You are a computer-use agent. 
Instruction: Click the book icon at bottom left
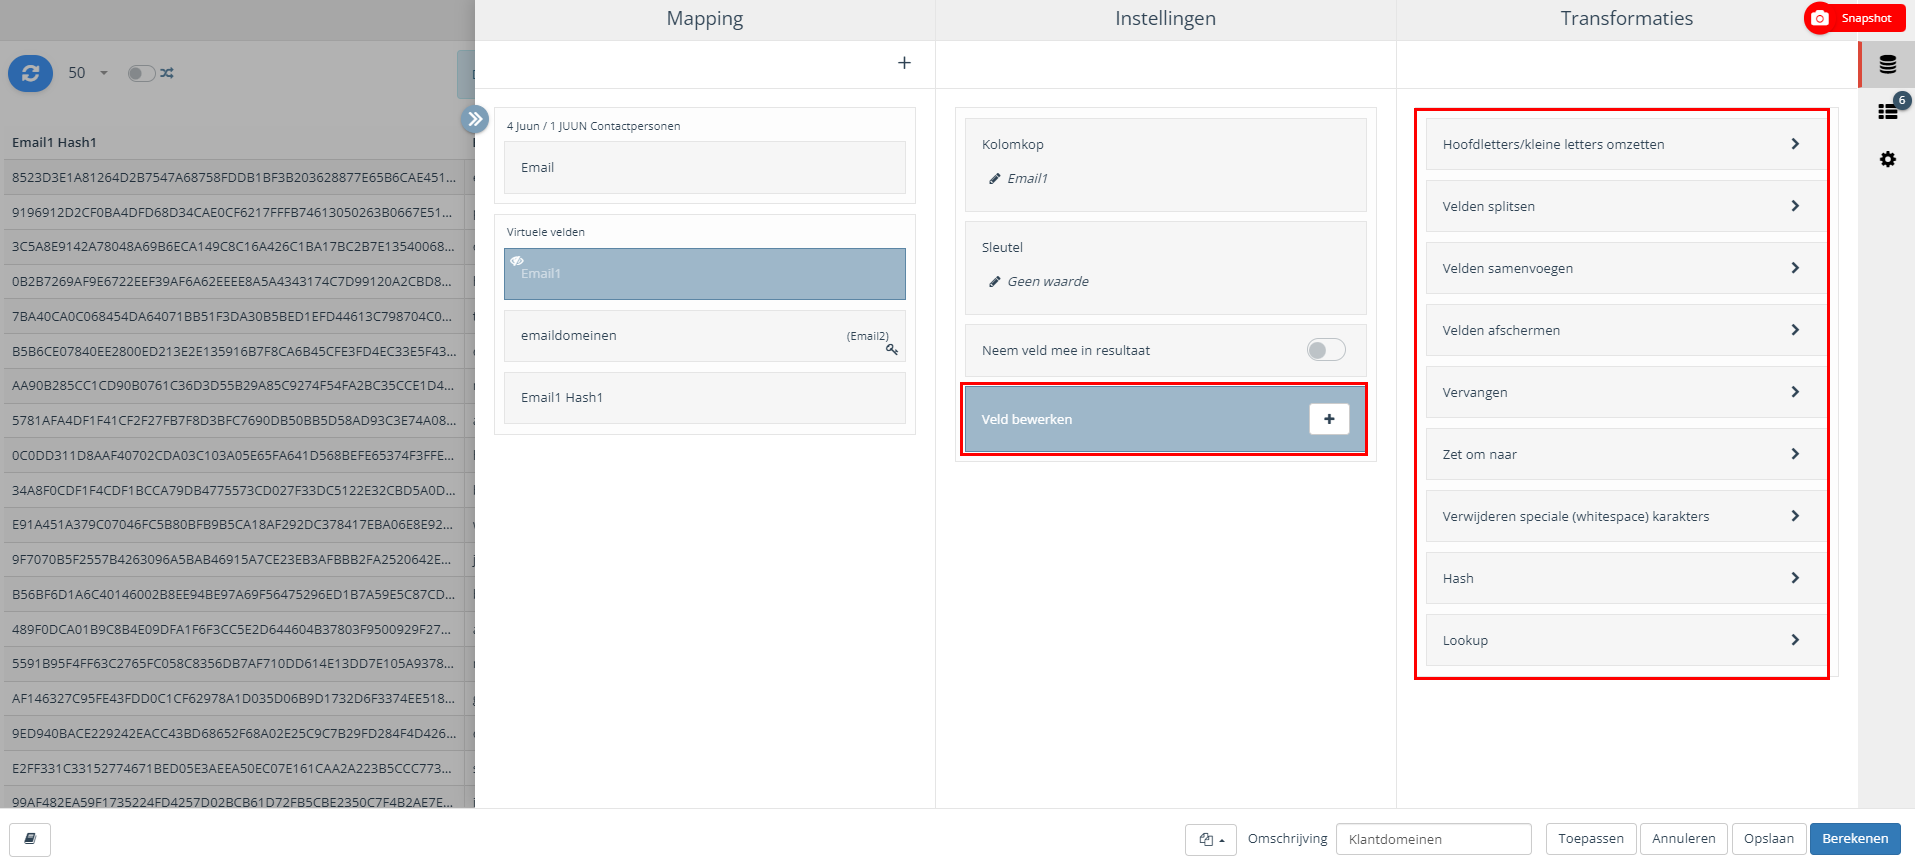[30, 839]
